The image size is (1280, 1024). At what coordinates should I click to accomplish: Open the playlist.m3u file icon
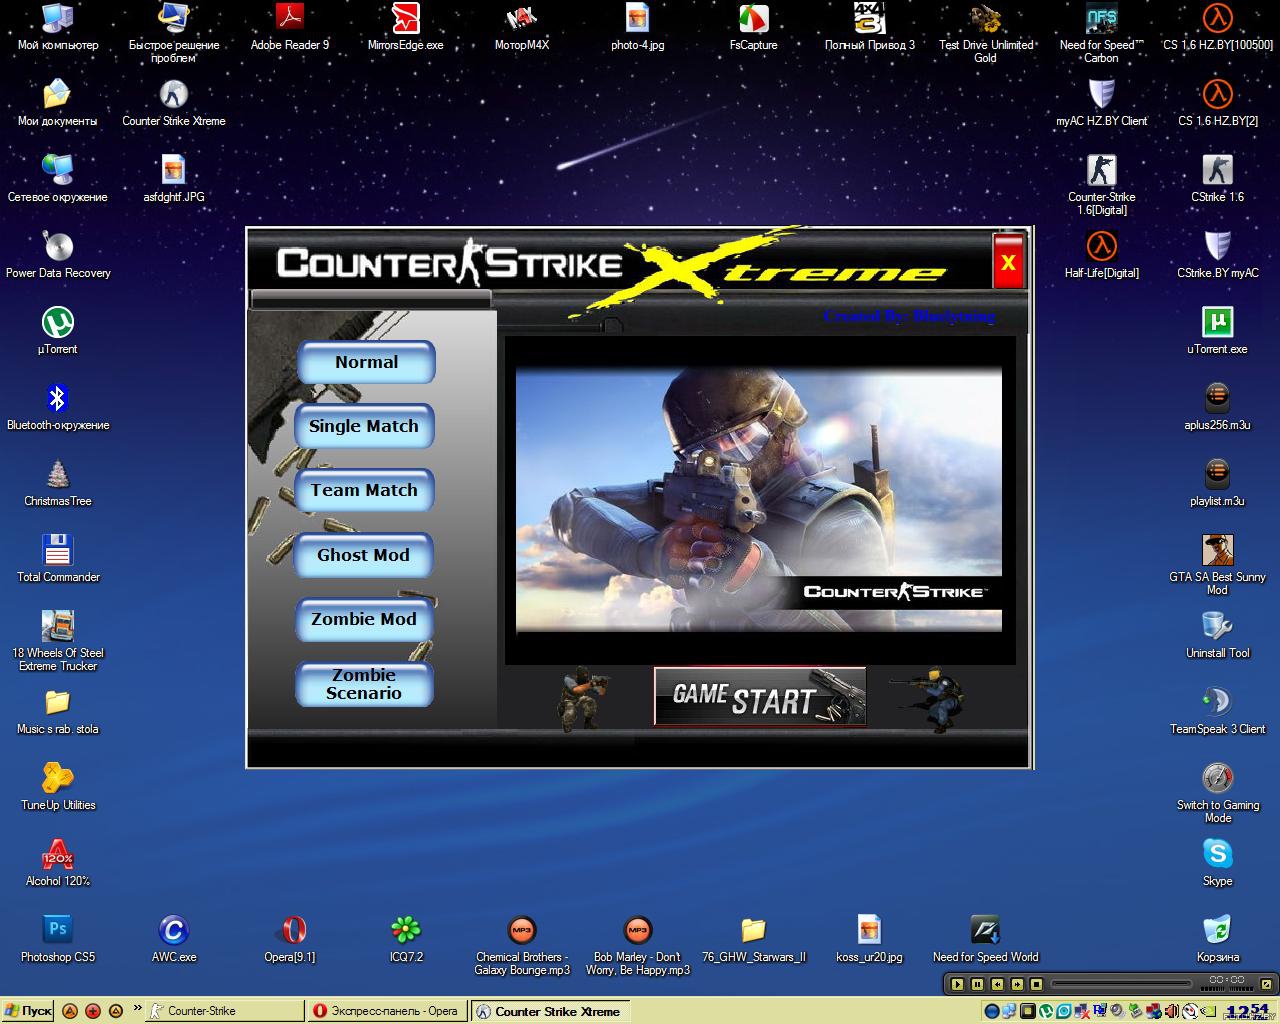click(x=1218, y=483)
